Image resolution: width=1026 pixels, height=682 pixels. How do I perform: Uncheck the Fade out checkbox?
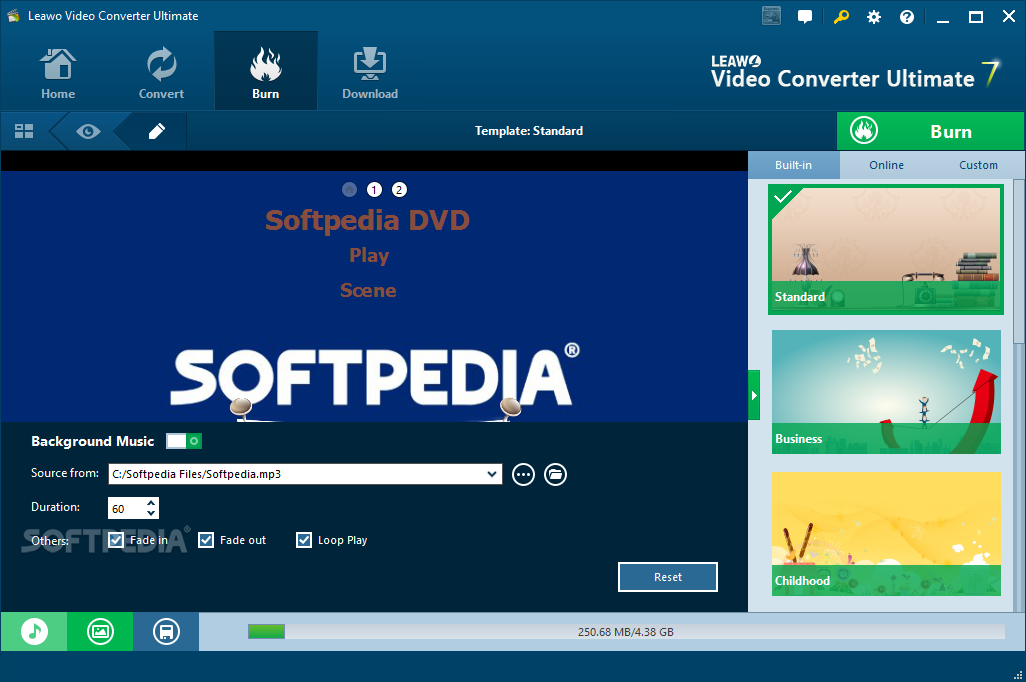206,540
